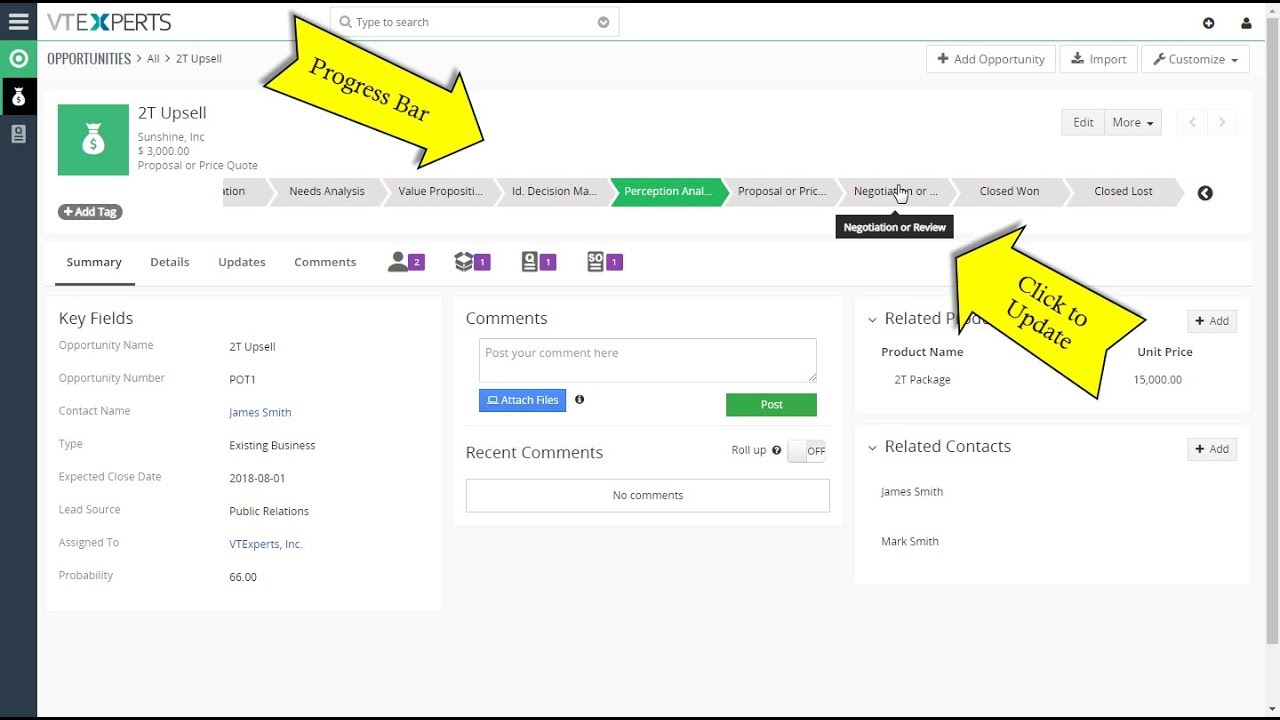Click James Smith in Related Contacts
This screenshot has height=720, width=1280.
point(912,492)
